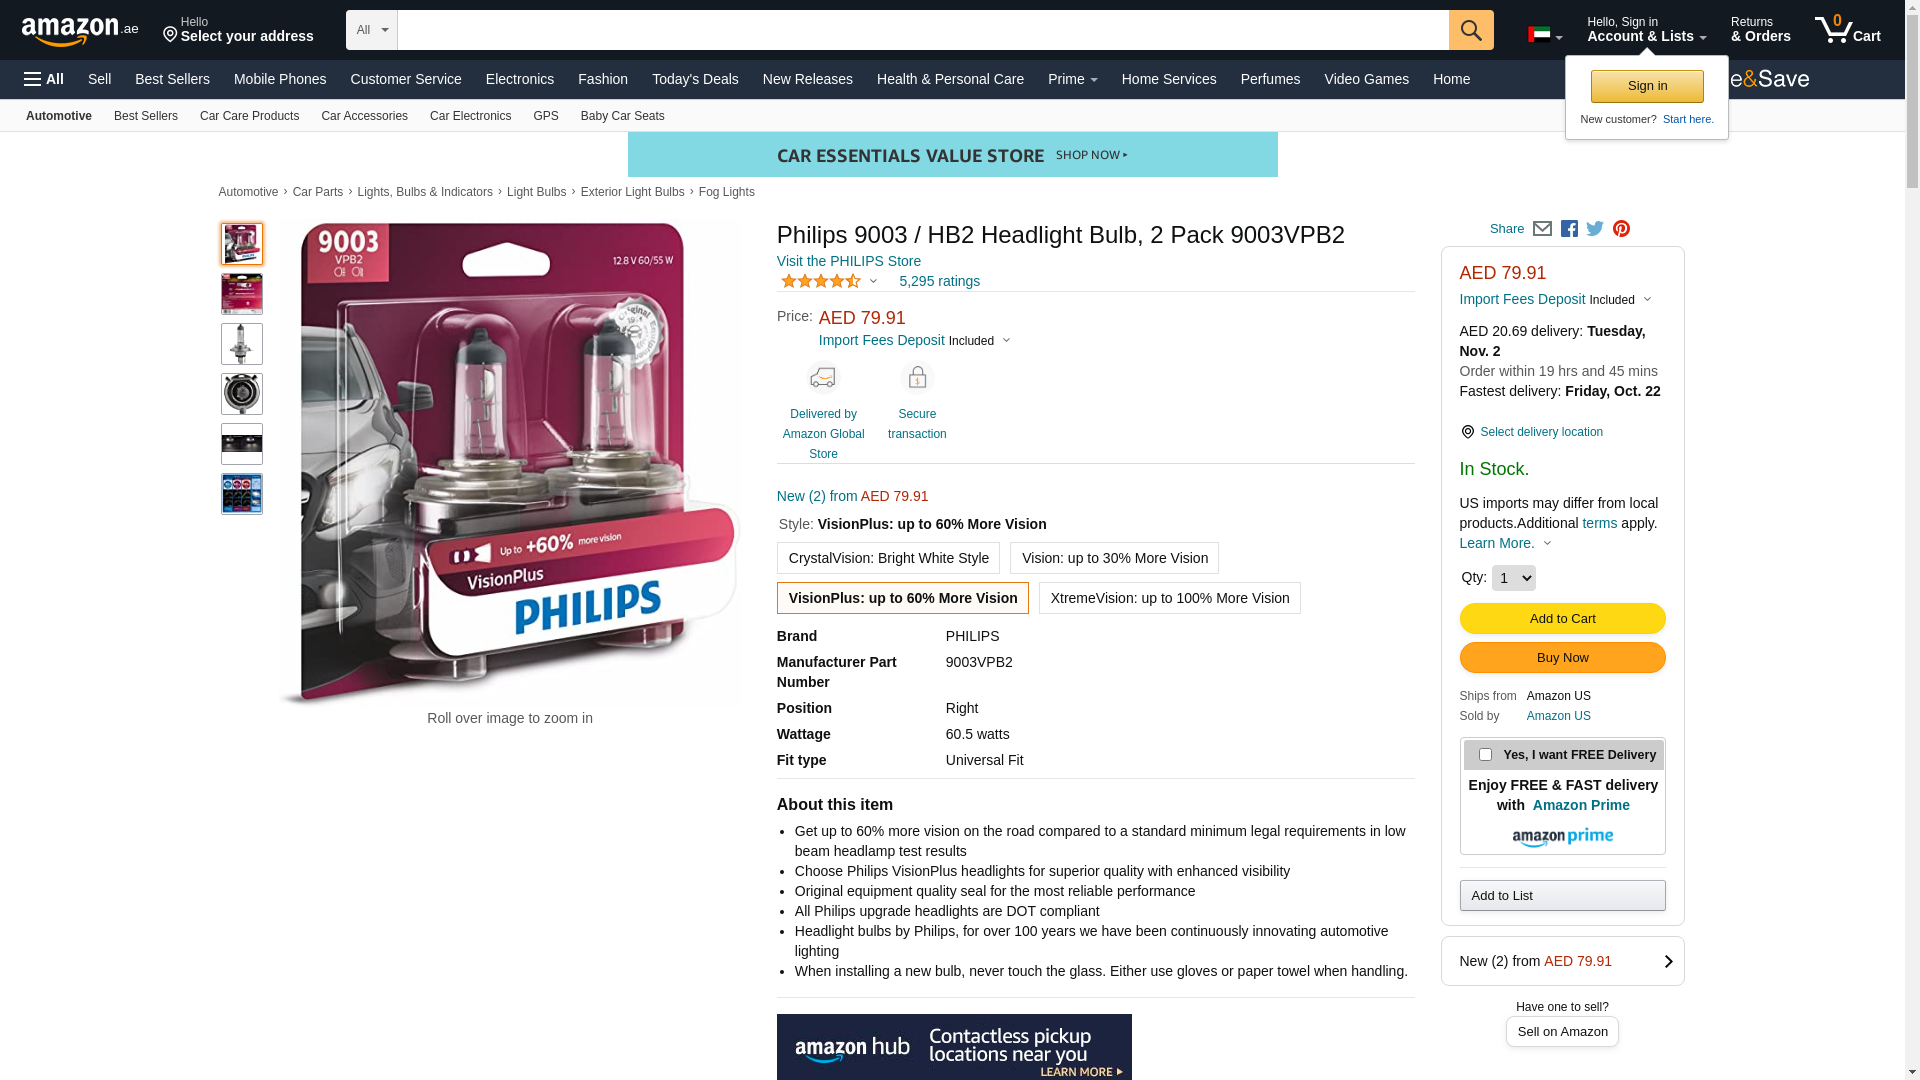
Task: Click the search magnifier button
Action: [1471, 30]
